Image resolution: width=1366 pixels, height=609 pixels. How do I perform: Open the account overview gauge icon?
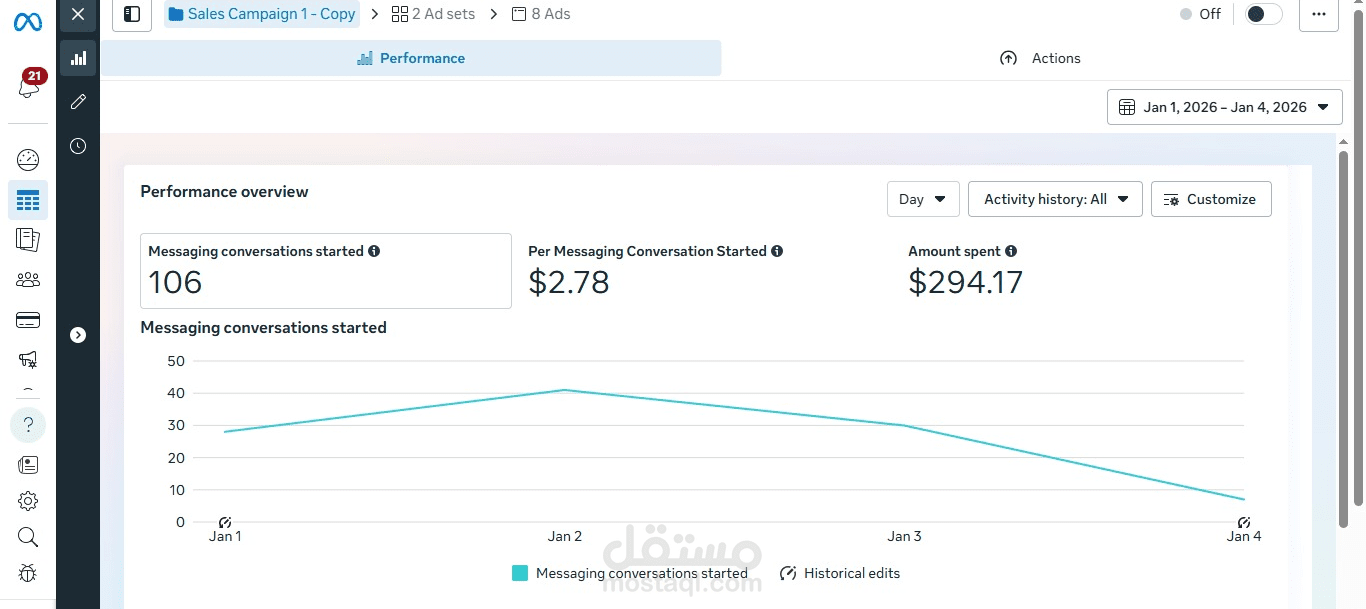coord(28,160)
